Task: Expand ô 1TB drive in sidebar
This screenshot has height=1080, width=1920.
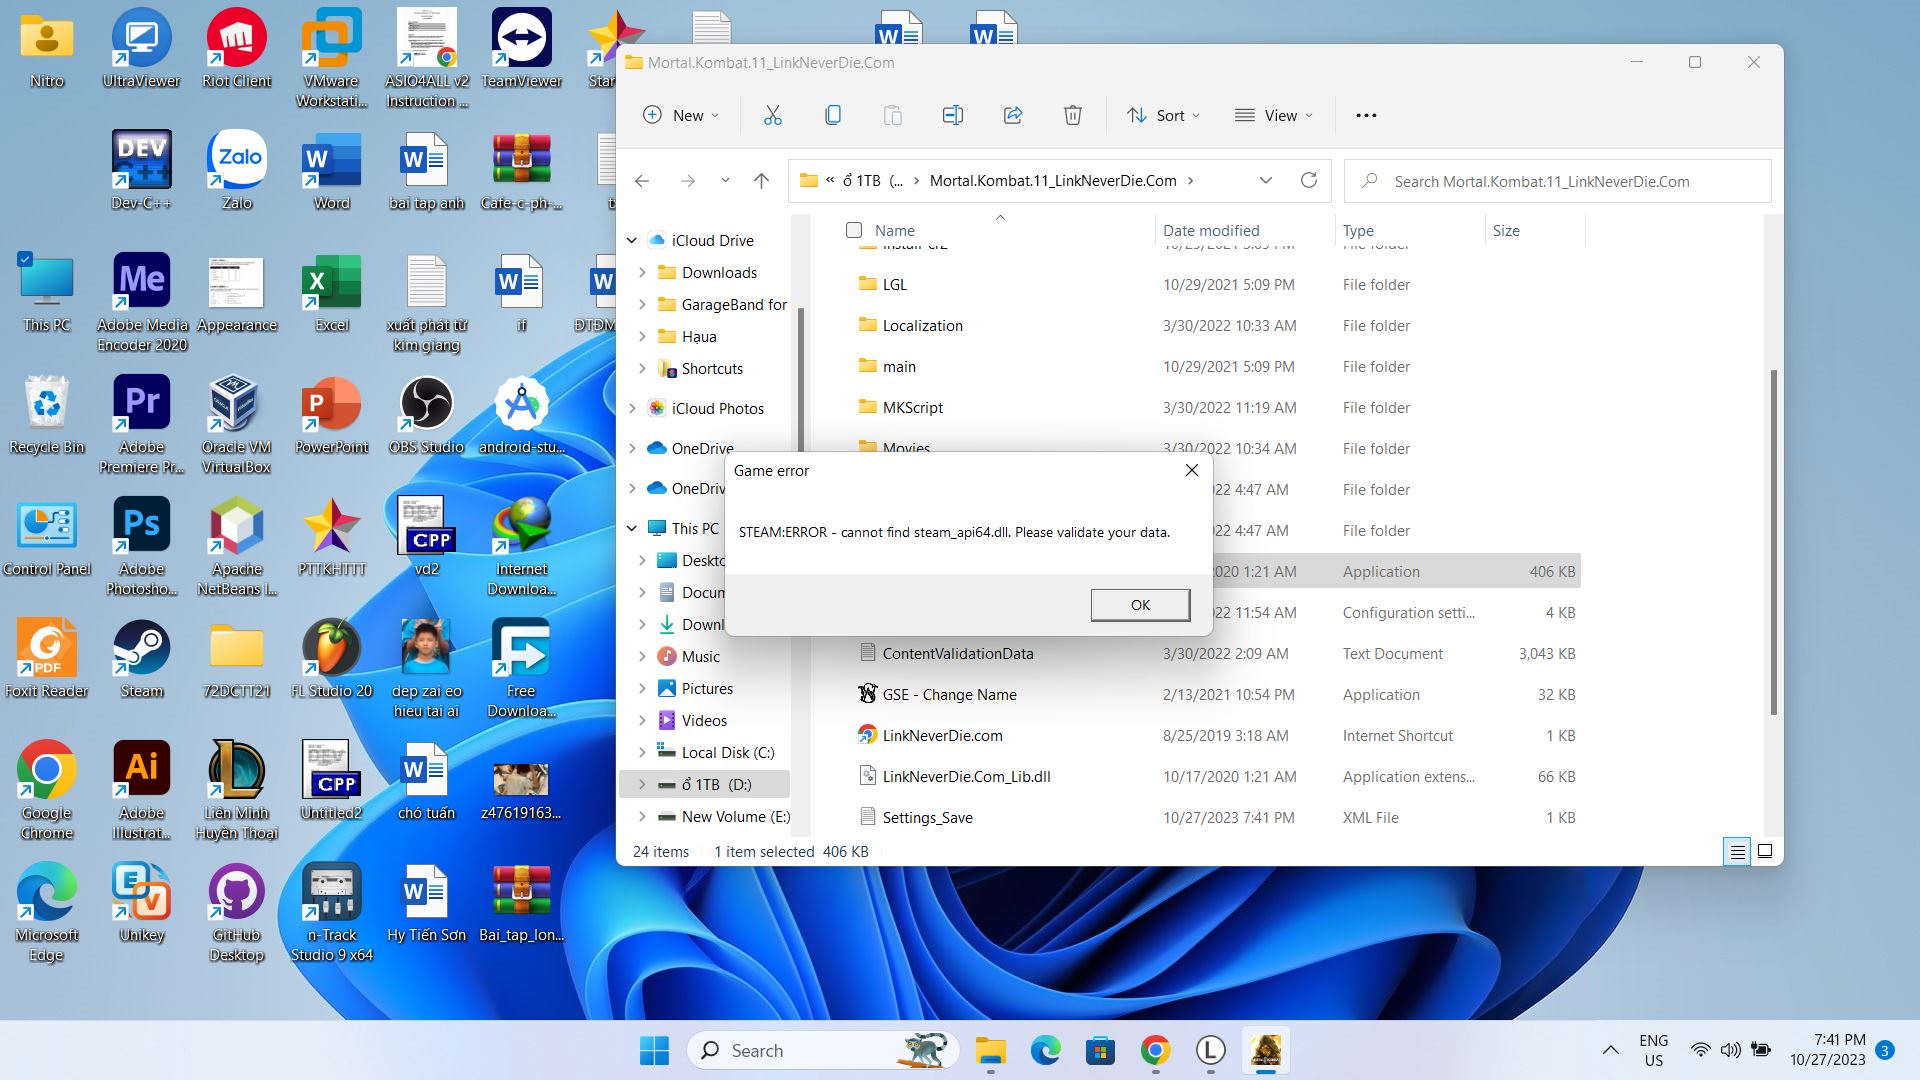Action: (x=642, y=783)
